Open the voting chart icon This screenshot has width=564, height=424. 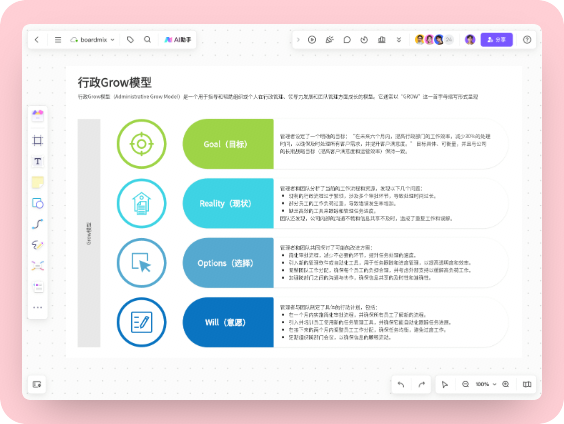click(x=382, y=40)
